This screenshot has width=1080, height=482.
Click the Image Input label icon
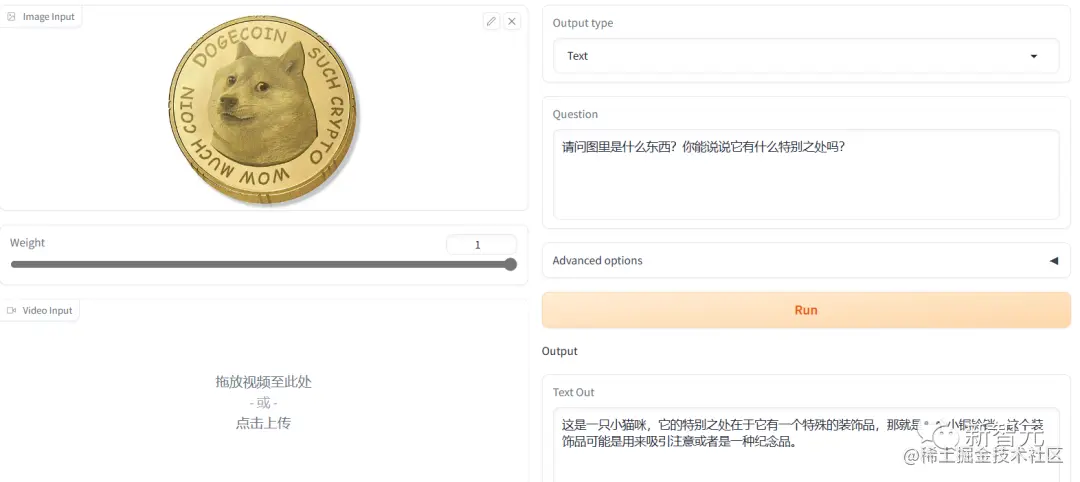tap(11, 17)
